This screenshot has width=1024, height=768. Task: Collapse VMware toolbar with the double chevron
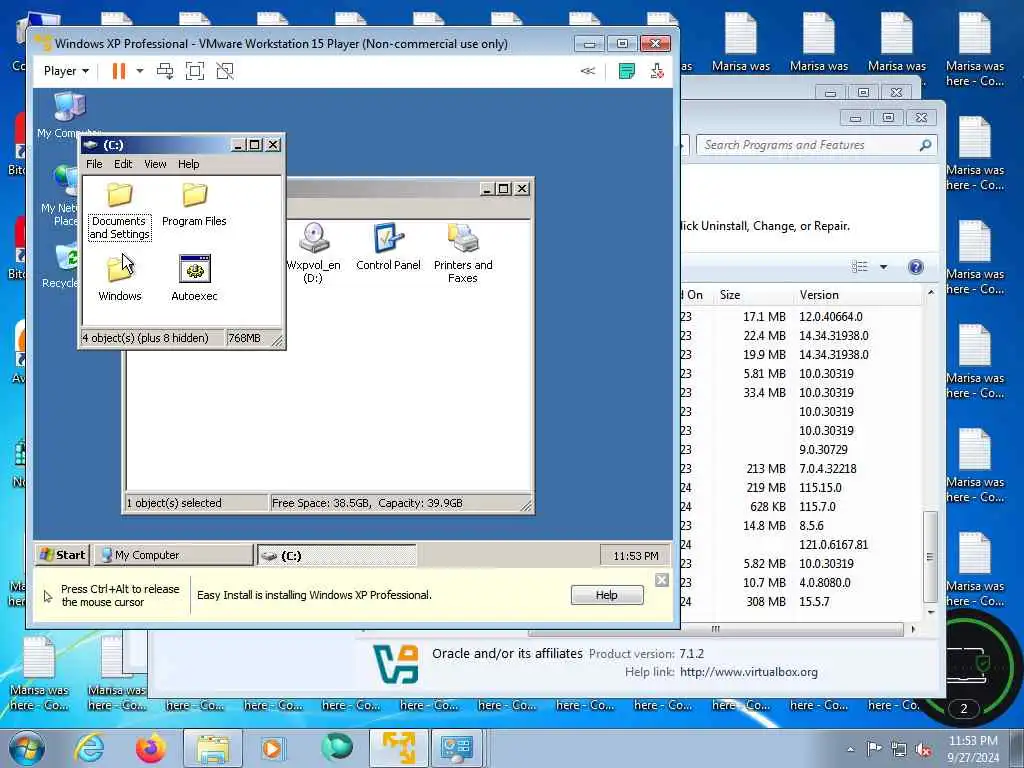(x=588, y=71)
